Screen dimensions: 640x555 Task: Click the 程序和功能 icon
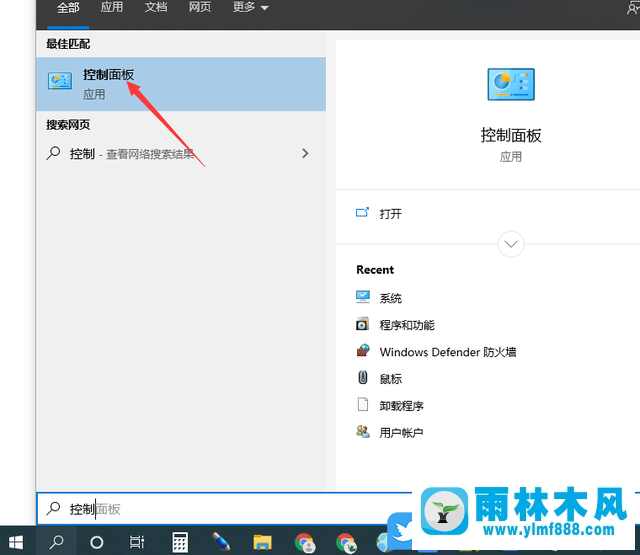click(362, 324)
